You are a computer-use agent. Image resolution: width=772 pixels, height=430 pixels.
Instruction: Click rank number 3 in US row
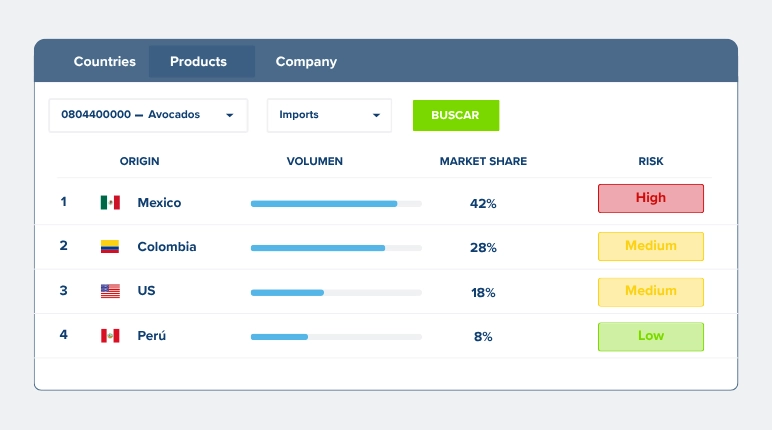point(64,290)
